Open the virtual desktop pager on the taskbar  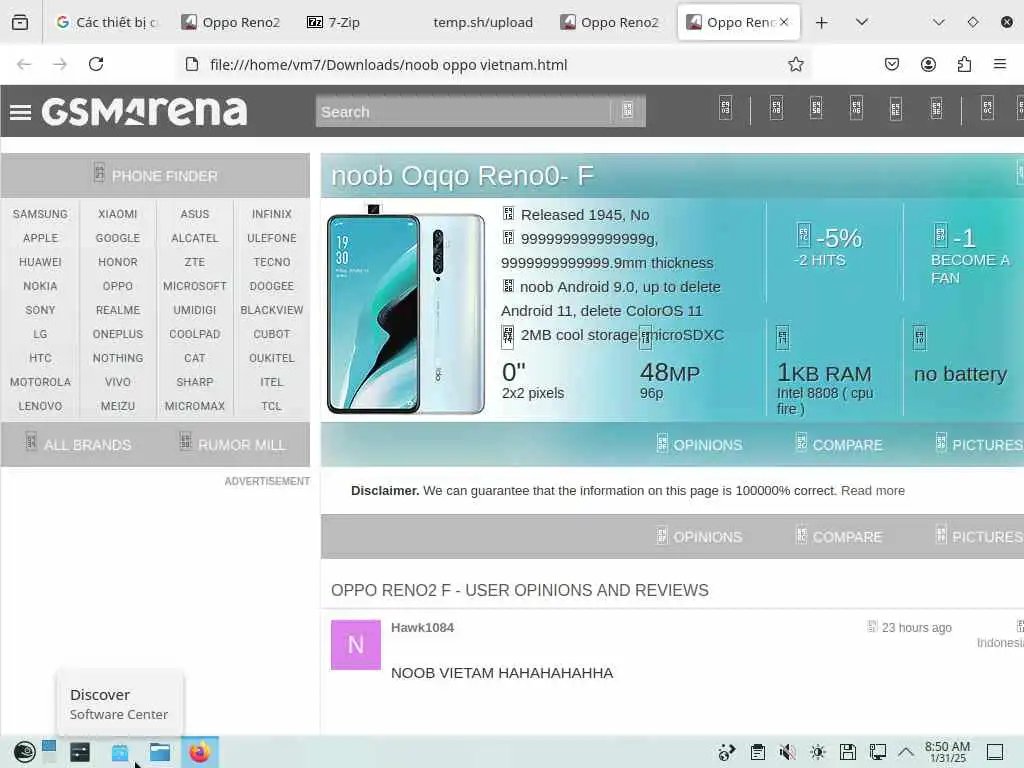pyautogui.click(x=49, y=752)
